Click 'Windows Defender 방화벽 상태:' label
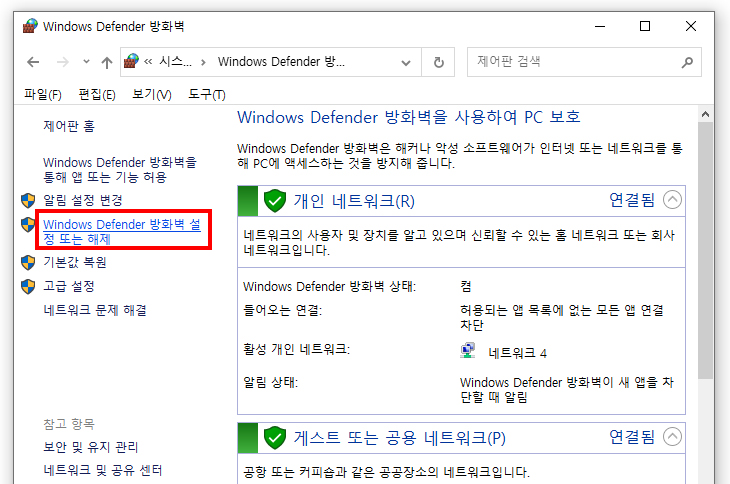 coord(329,287)
